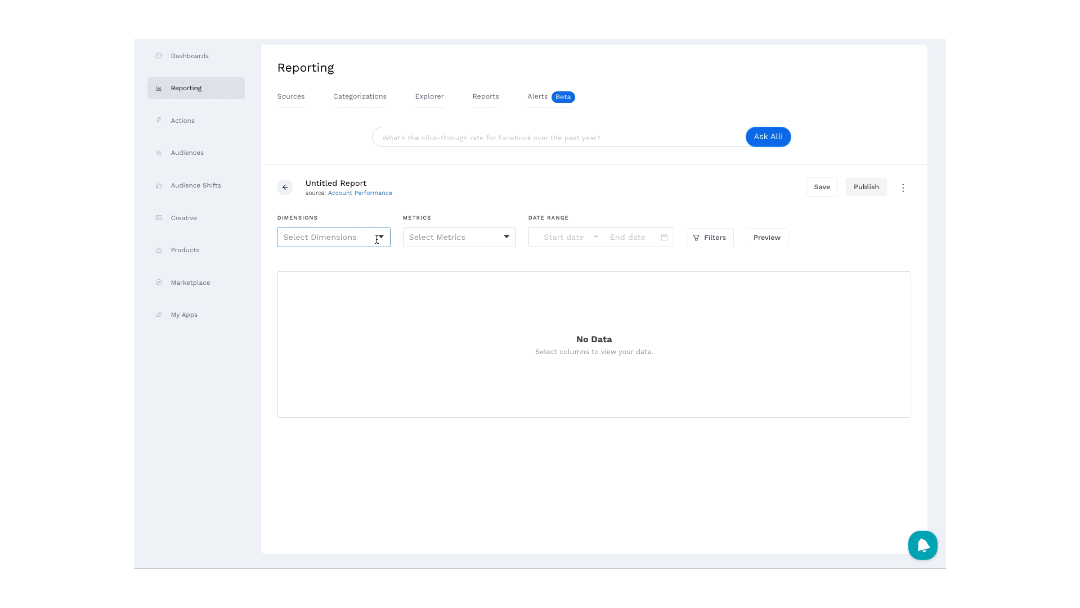Click the Dashboards sidebar icon
The image size is (1080, 608).
(159, 56)
